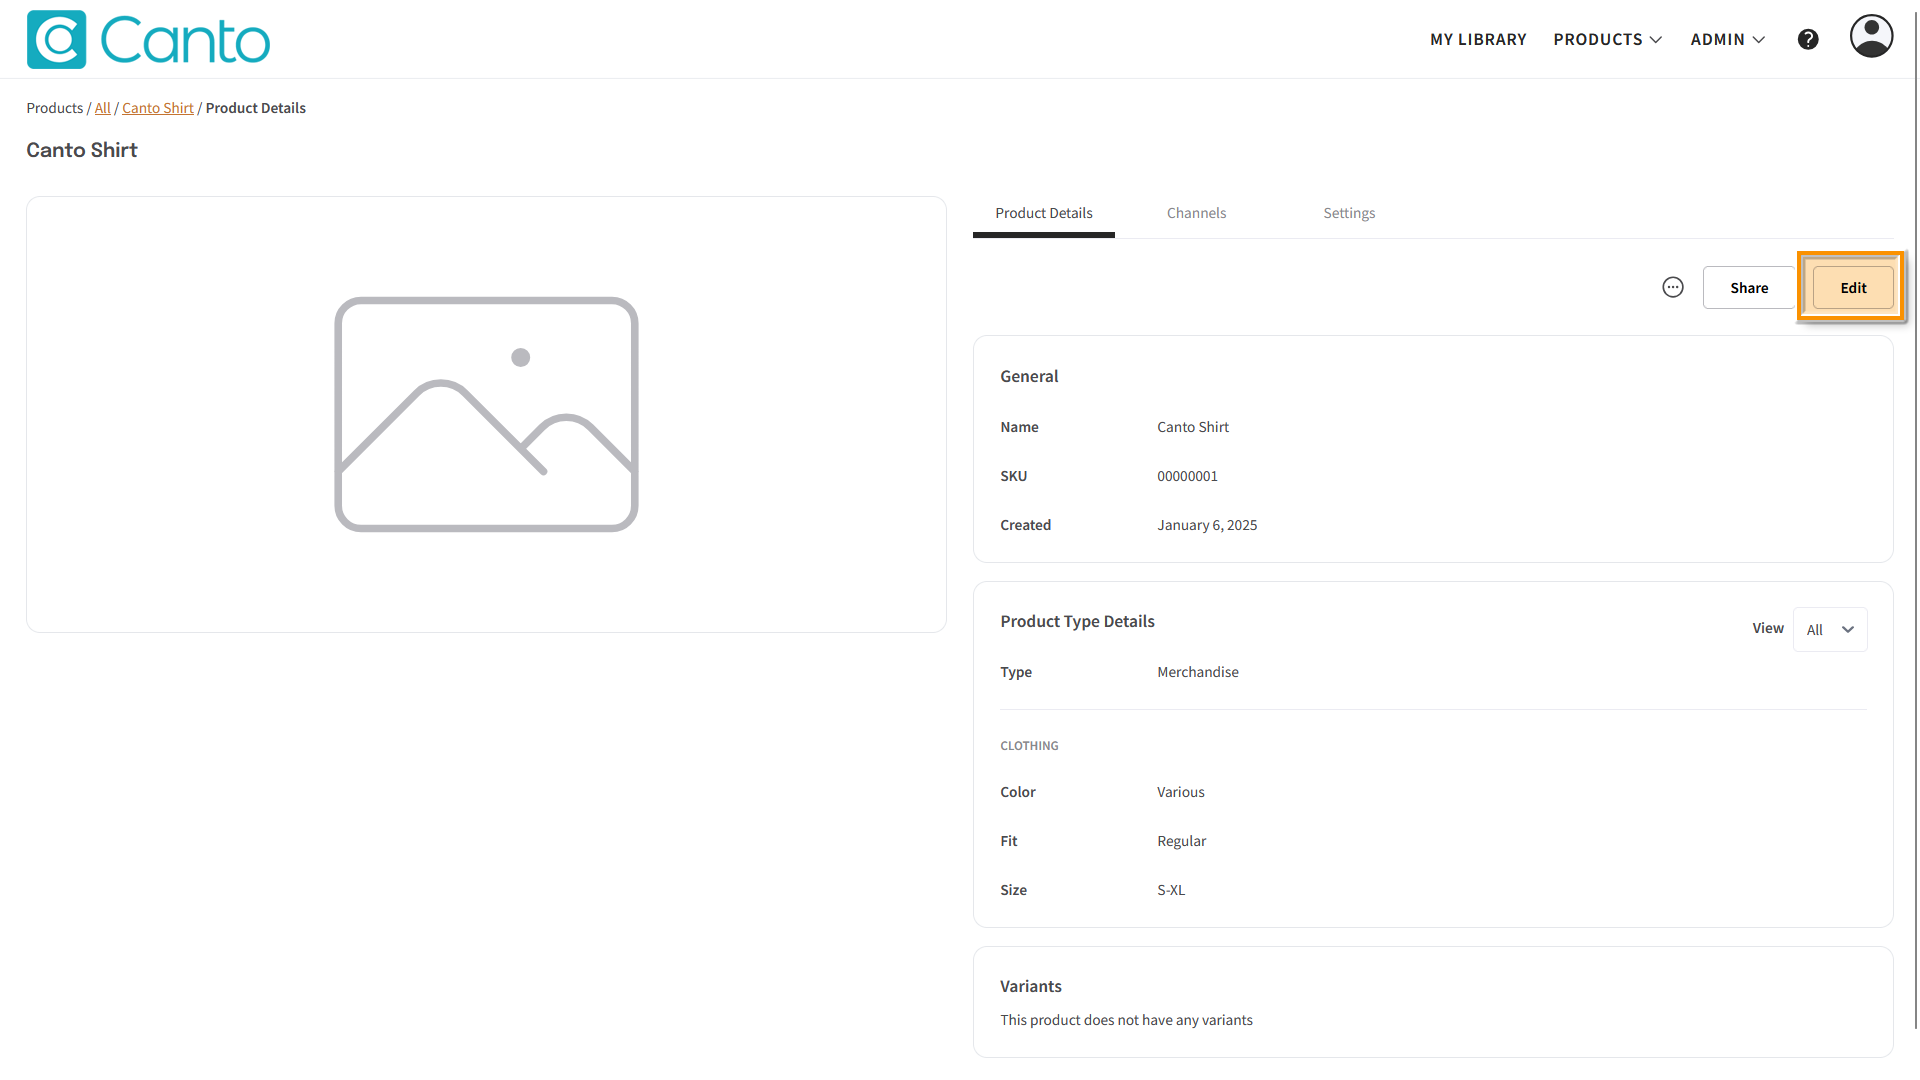1920x1080 pixels.
Task: Open the help question mark icon
Action: [1808, 39]
